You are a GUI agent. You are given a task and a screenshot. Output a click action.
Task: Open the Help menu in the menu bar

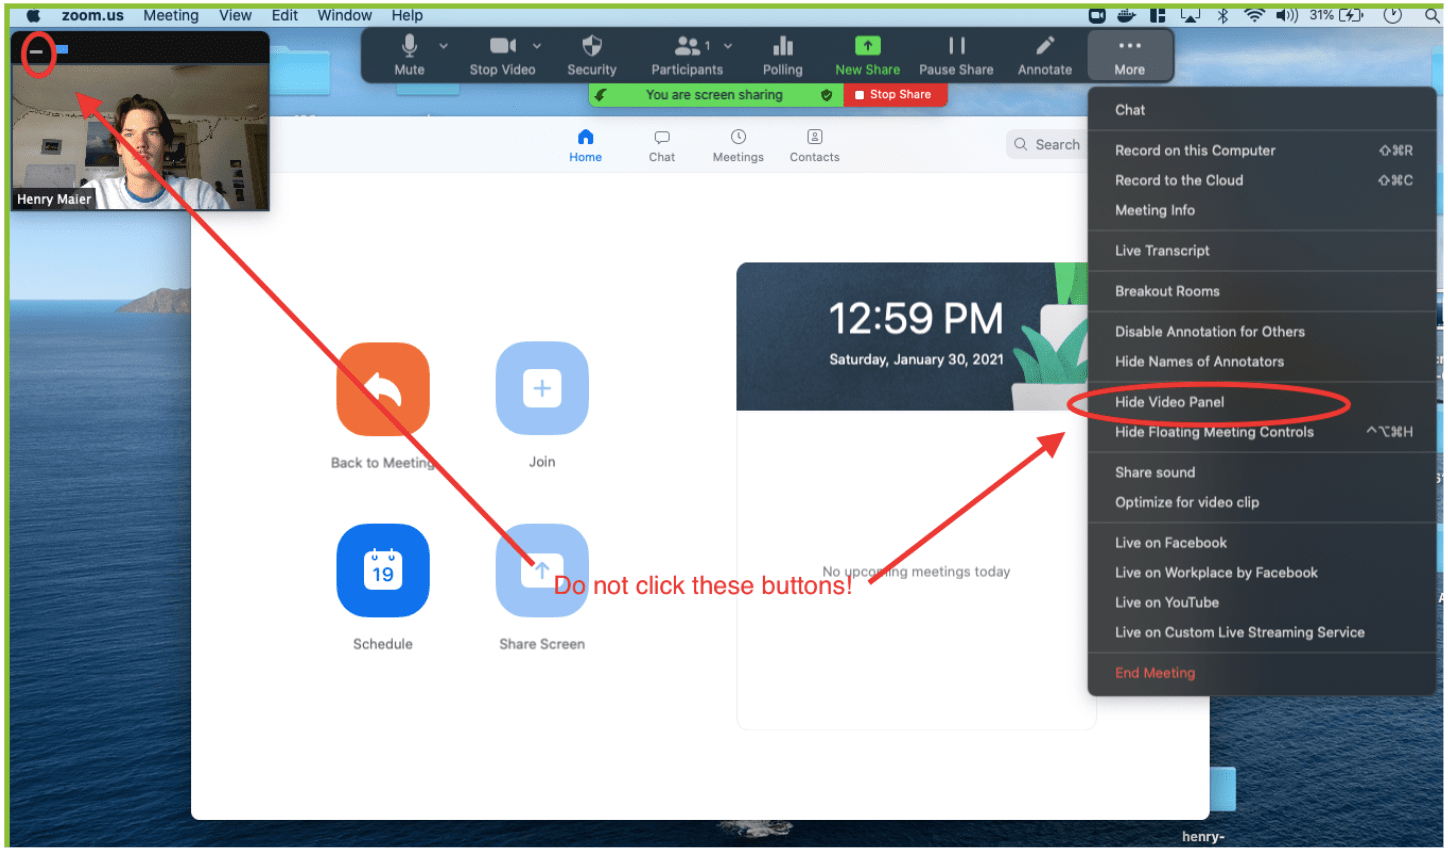[x=407, y=15]
